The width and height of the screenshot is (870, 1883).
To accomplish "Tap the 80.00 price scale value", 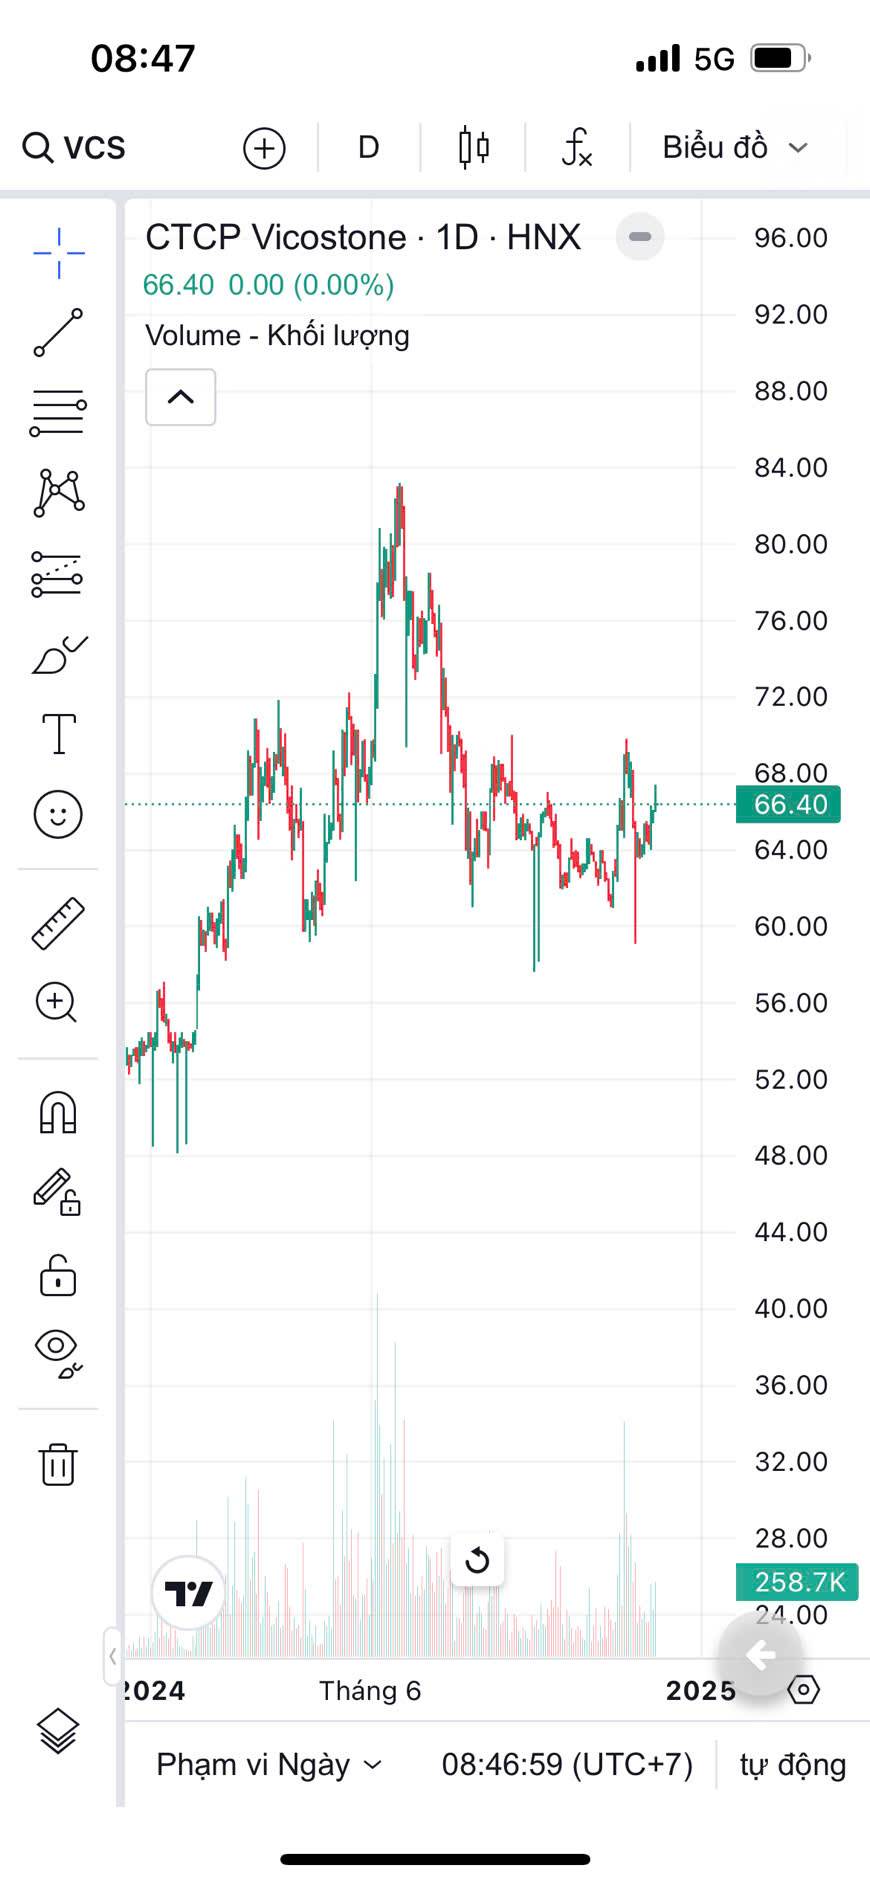I will coord(791,544).
